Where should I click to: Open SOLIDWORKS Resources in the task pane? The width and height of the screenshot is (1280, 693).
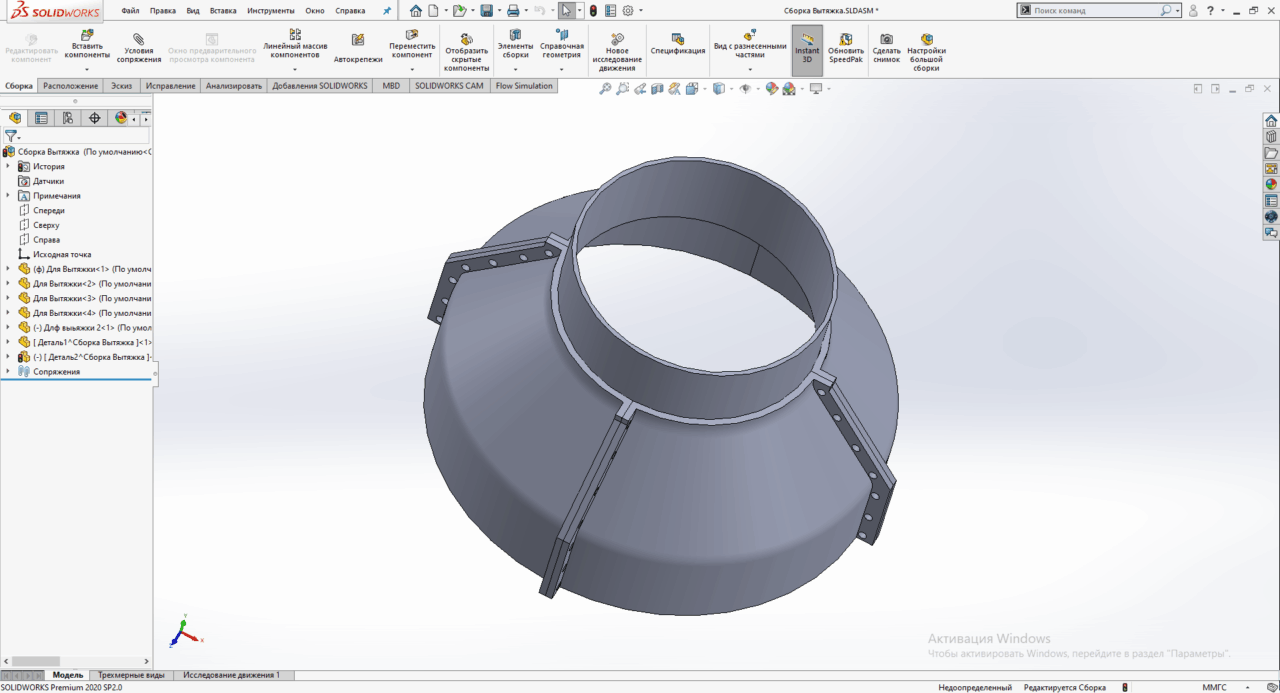pos(1271,120)
